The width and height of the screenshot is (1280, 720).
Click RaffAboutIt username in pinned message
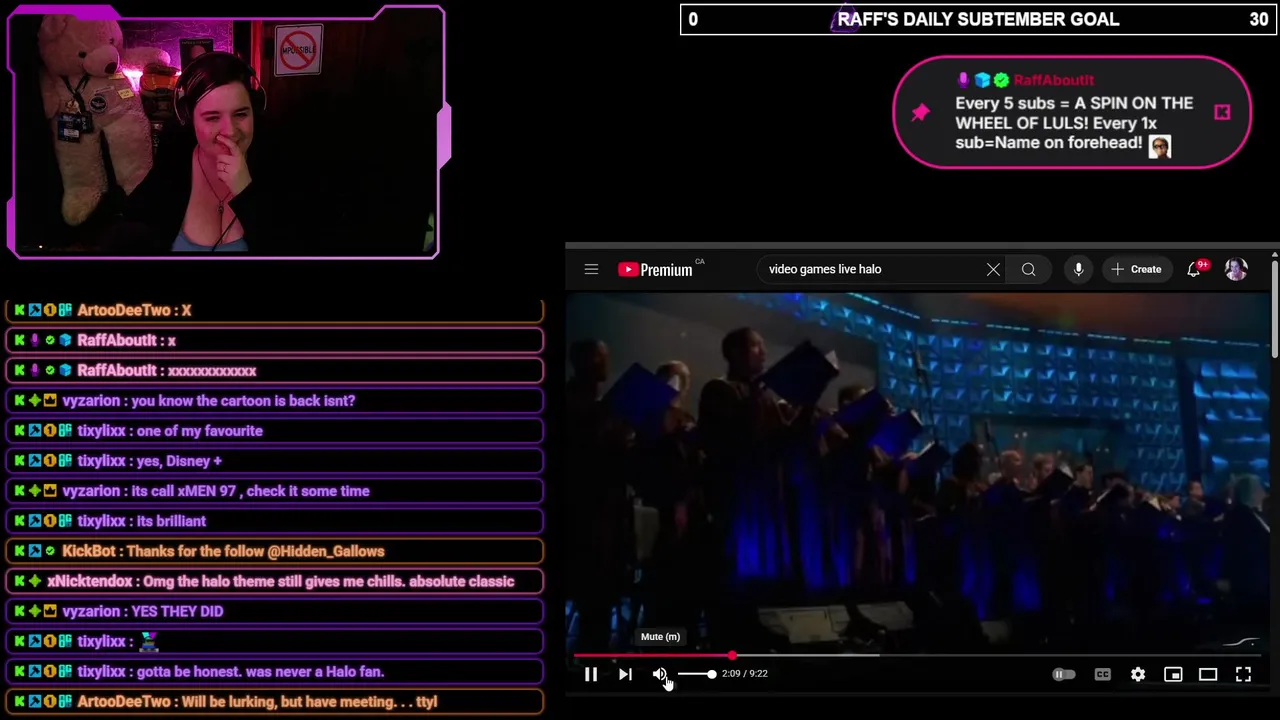(1054, 80)
